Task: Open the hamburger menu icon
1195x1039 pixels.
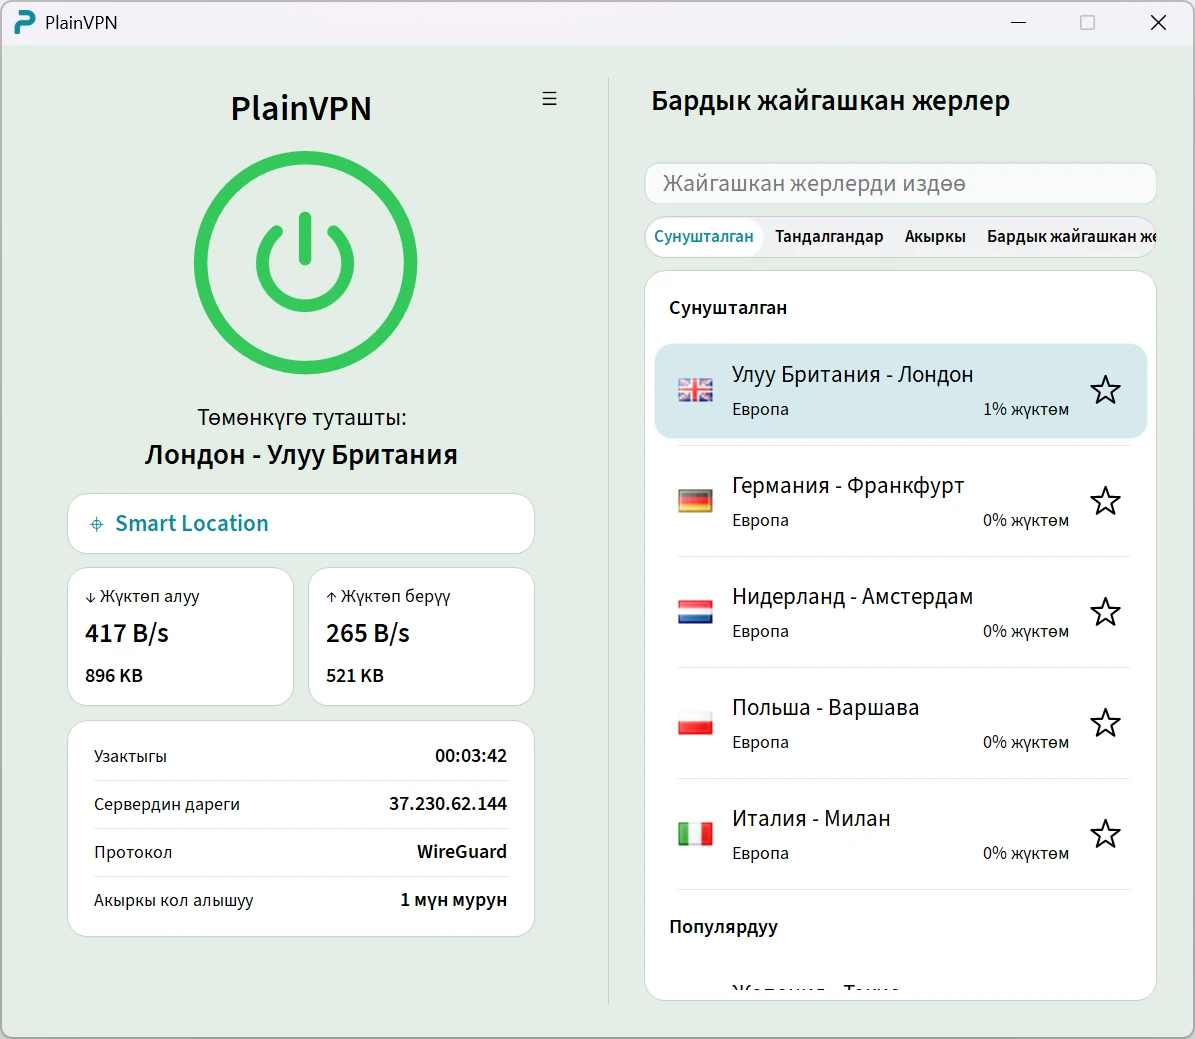Action: (x=549, y=98)
